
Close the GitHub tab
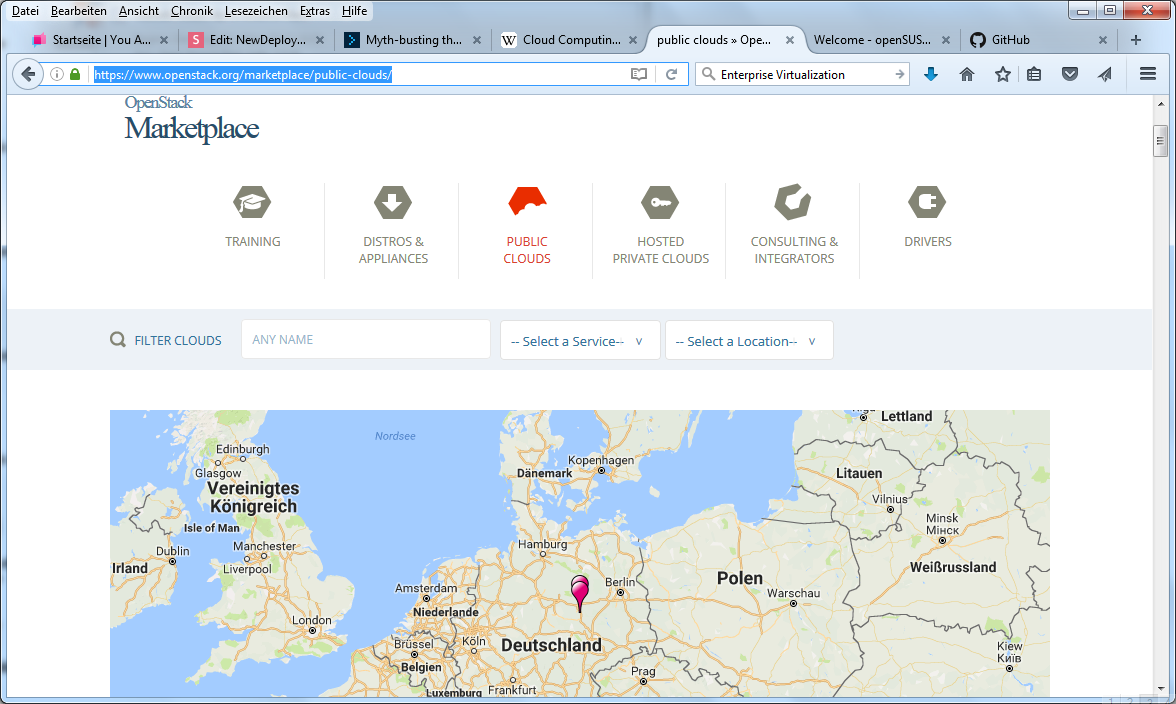tap(1102, 40)
